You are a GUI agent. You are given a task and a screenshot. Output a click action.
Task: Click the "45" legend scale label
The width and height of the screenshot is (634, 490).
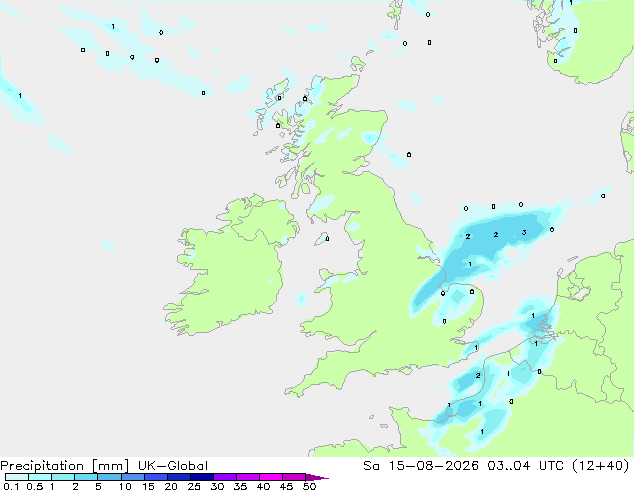[x=286, y=486]
